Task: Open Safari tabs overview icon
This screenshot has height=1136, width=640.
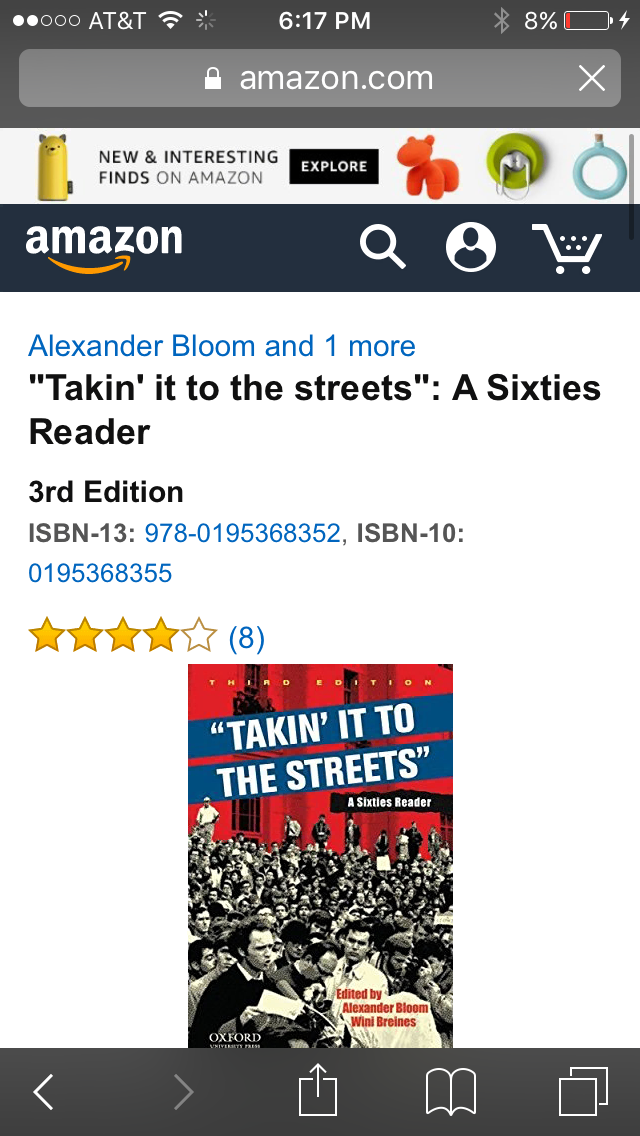Action: (x=583, y=1092)
